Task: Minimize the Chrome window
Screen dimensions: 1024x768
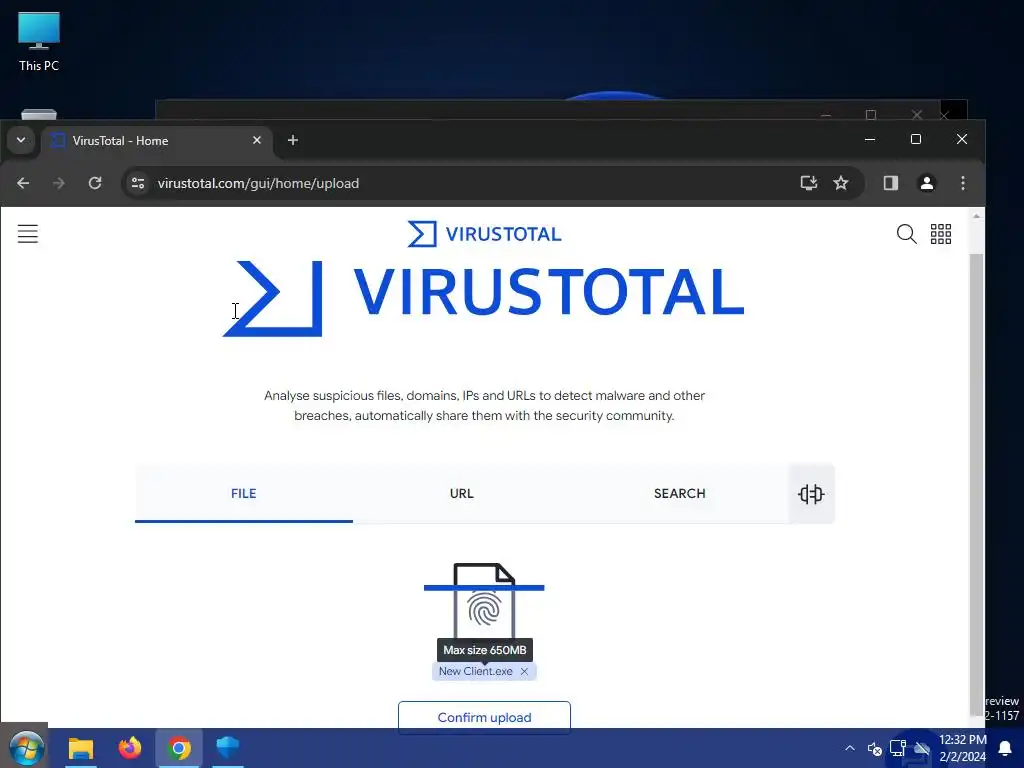Action: [870, 139]
